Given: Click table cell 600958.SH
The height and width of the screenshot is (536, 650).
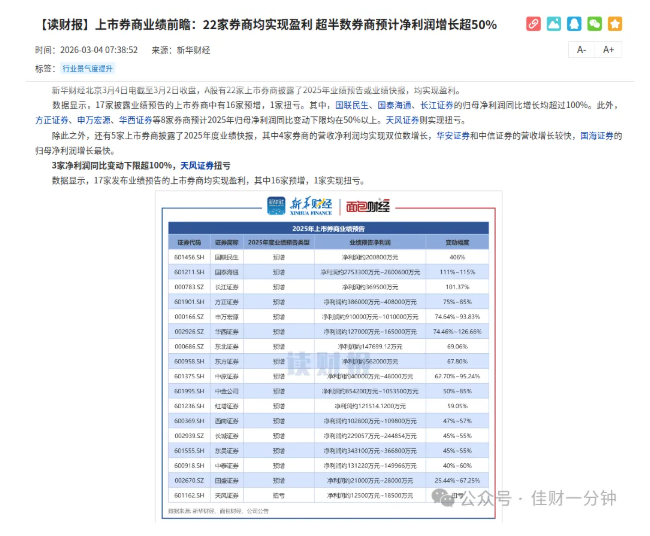Looking at the screenshot, I should (x=189, y=361).
